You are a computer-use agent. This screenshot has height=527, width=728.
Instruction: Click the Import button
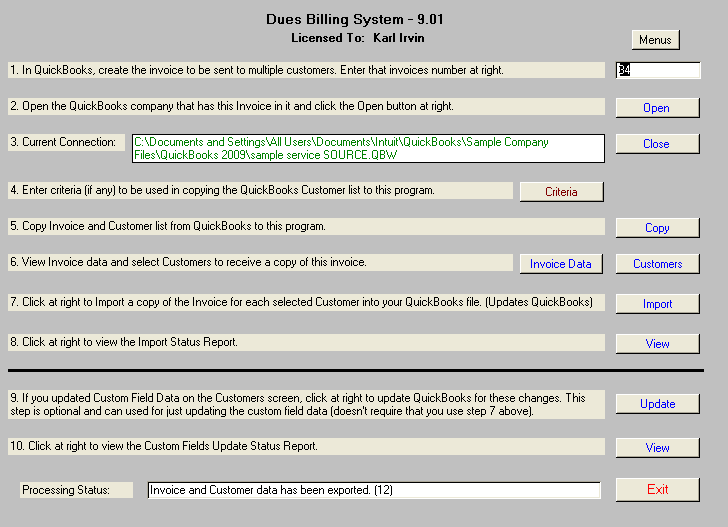point(657,304)
